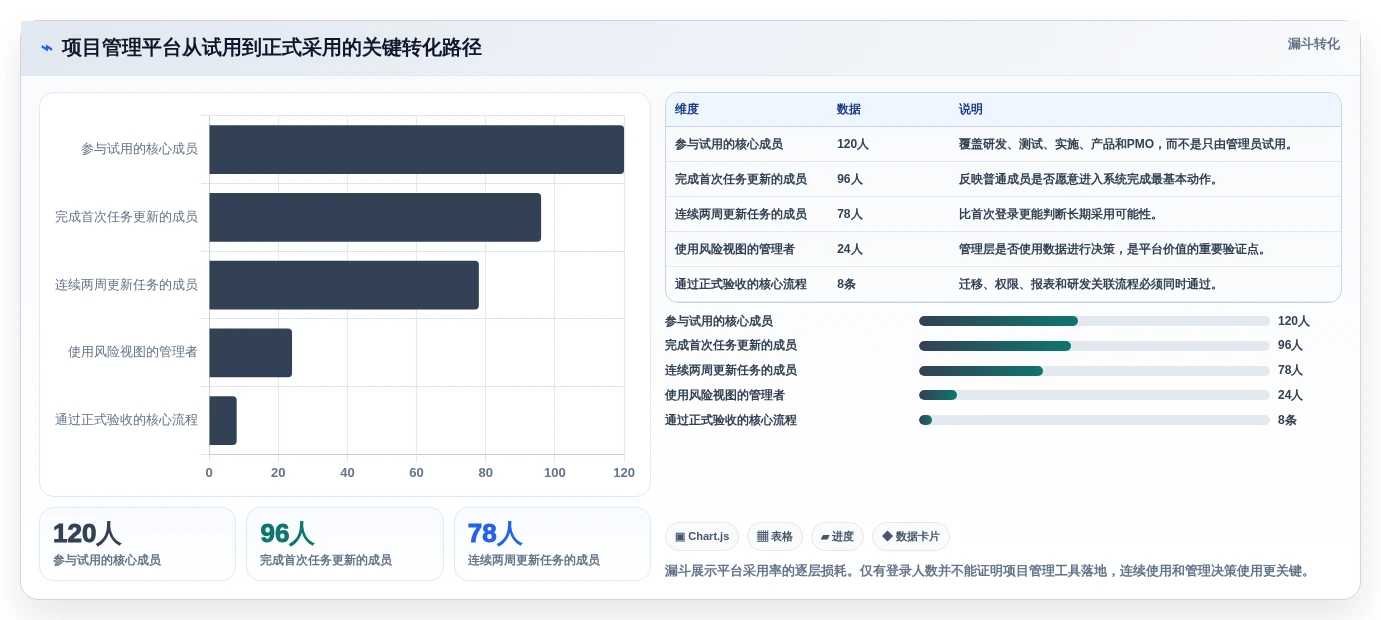Click the y-axis label 通过正式验收的核心流程
The height and width of the screenshot is (620, 1381).
[x=126, y=420]
